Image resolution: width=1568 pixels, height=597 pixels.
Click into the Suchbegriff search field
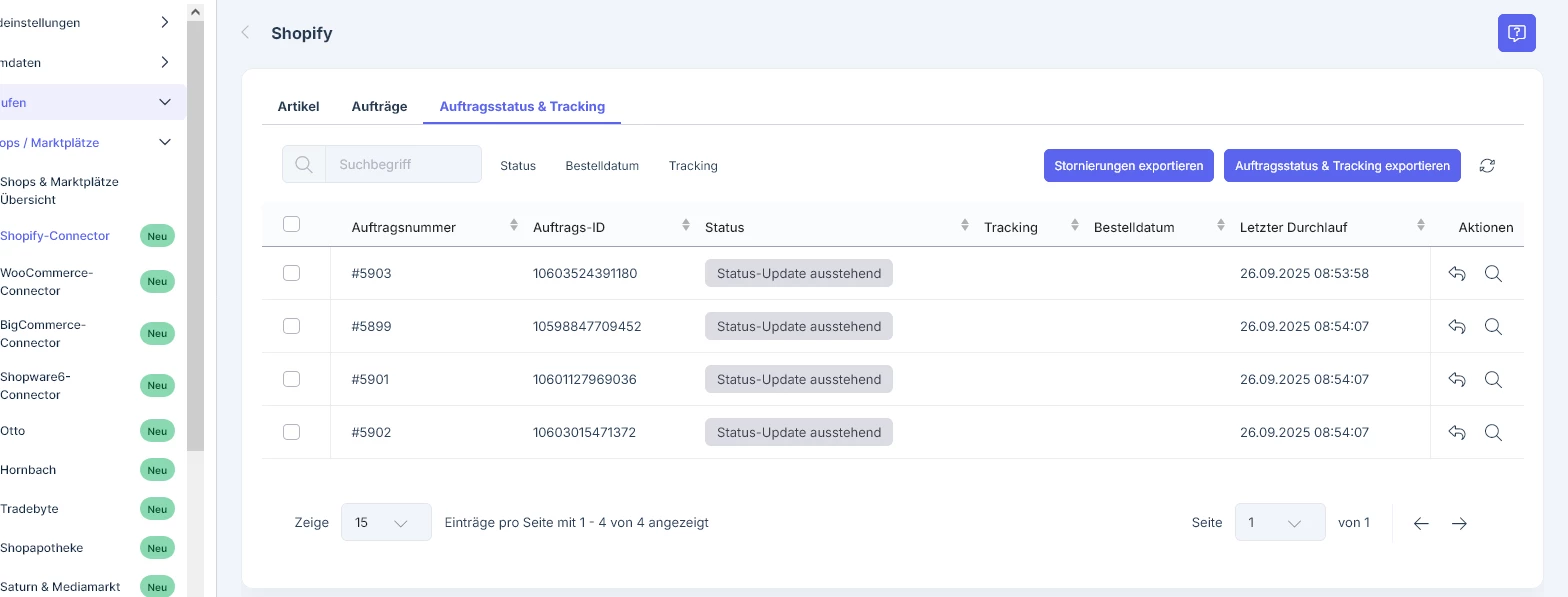point(403,165)
